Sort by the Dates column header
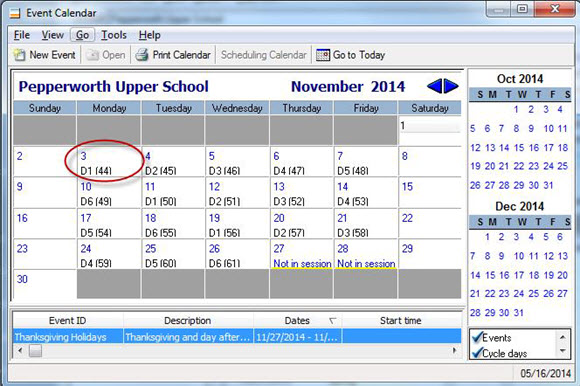The height and width of the screenshot is (386, 580). [x=298, y=320]
